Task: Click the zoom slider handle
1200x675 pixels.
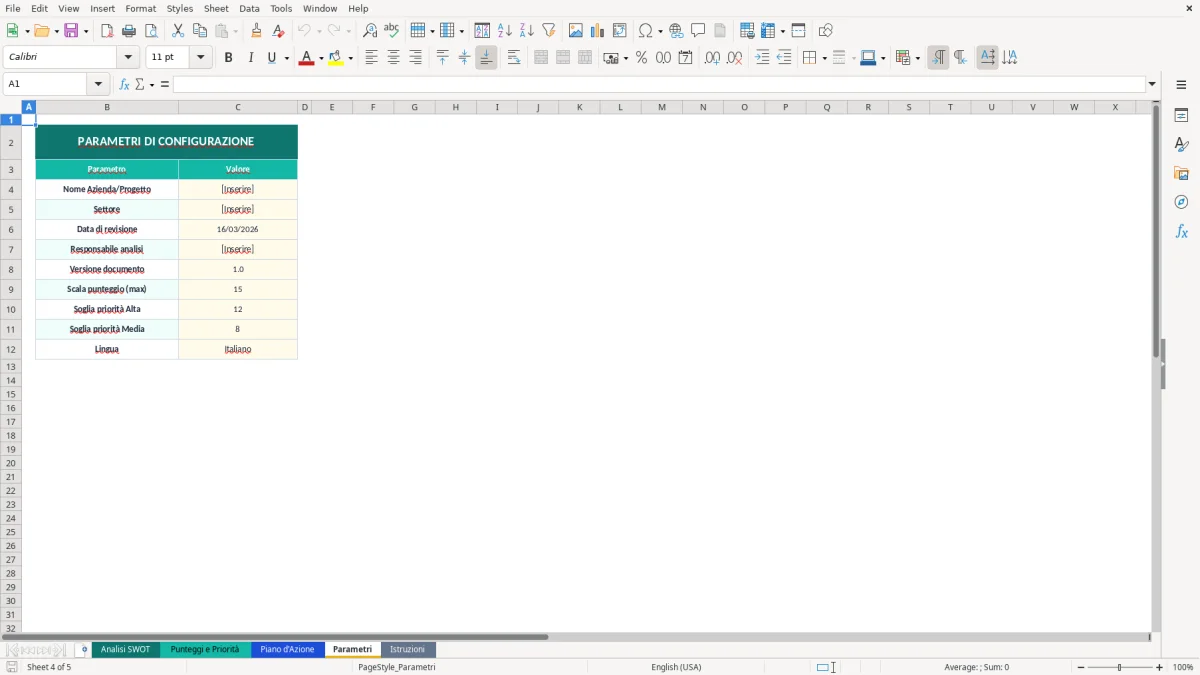Action: click(x=1120, y=667)
